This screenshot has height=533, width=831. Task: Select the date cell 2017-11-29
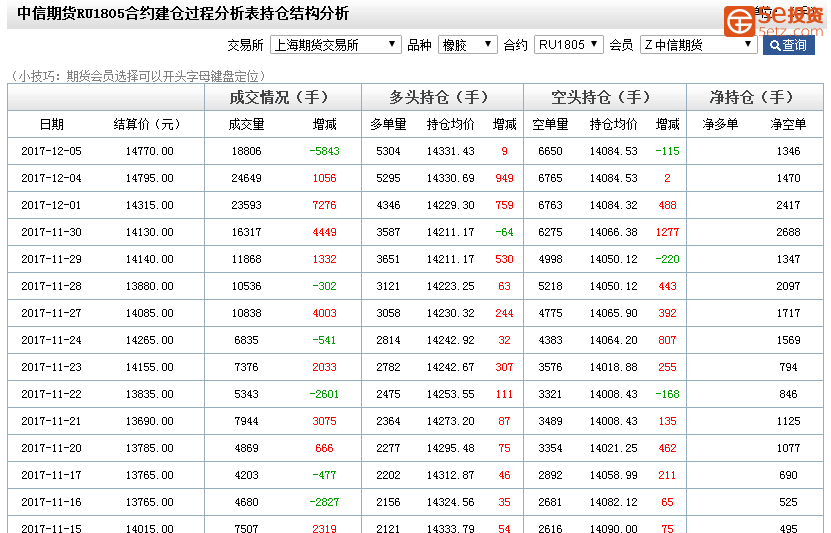51,260
